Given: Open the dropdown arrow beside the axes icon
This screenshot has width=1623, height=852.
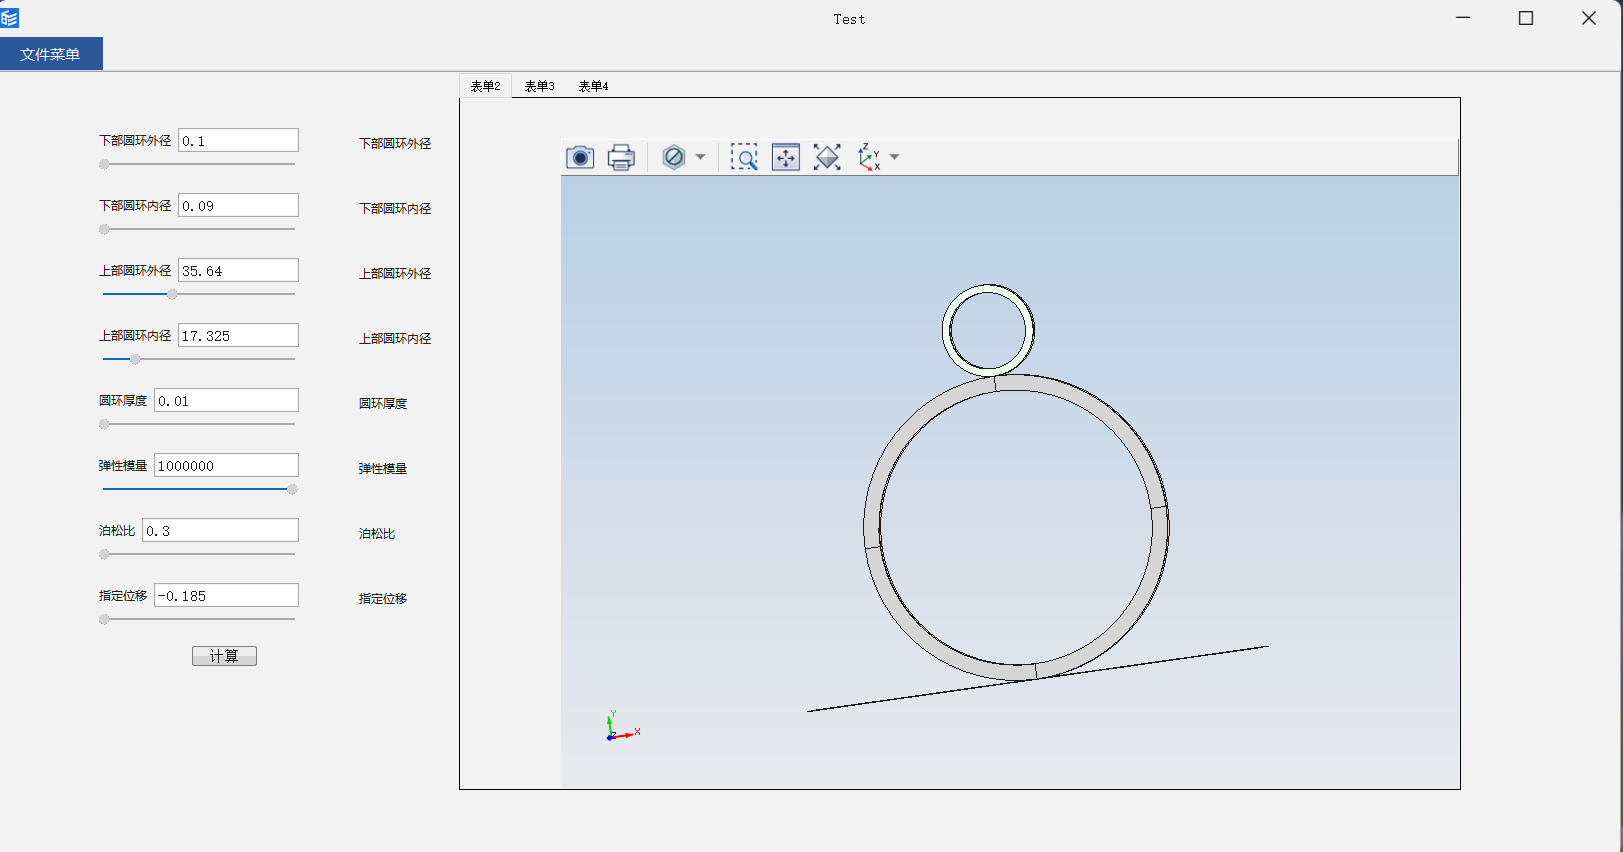Looking at the screenshot, I should [895, 157].
